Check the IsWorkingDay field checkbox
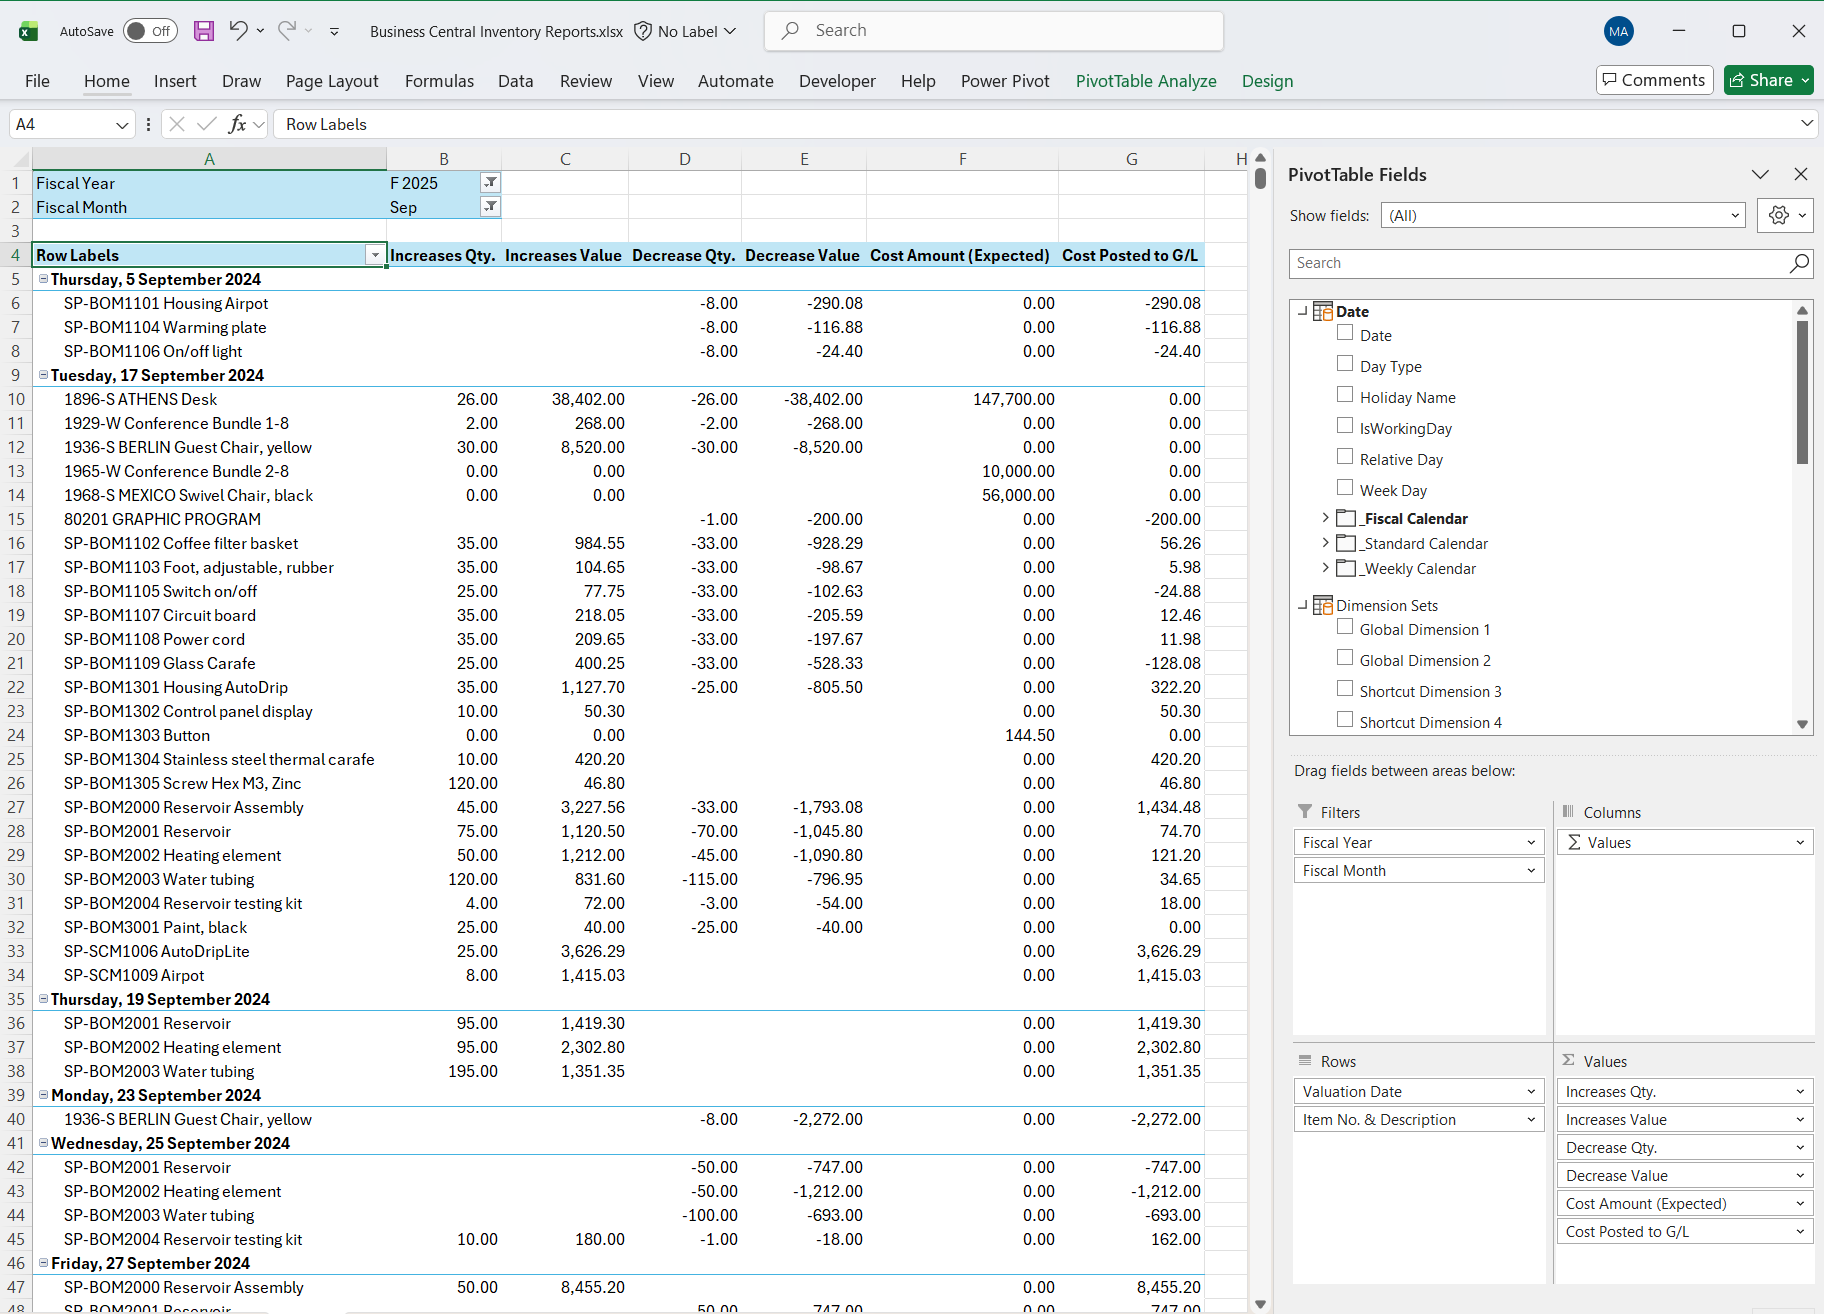 (1345, 425)
